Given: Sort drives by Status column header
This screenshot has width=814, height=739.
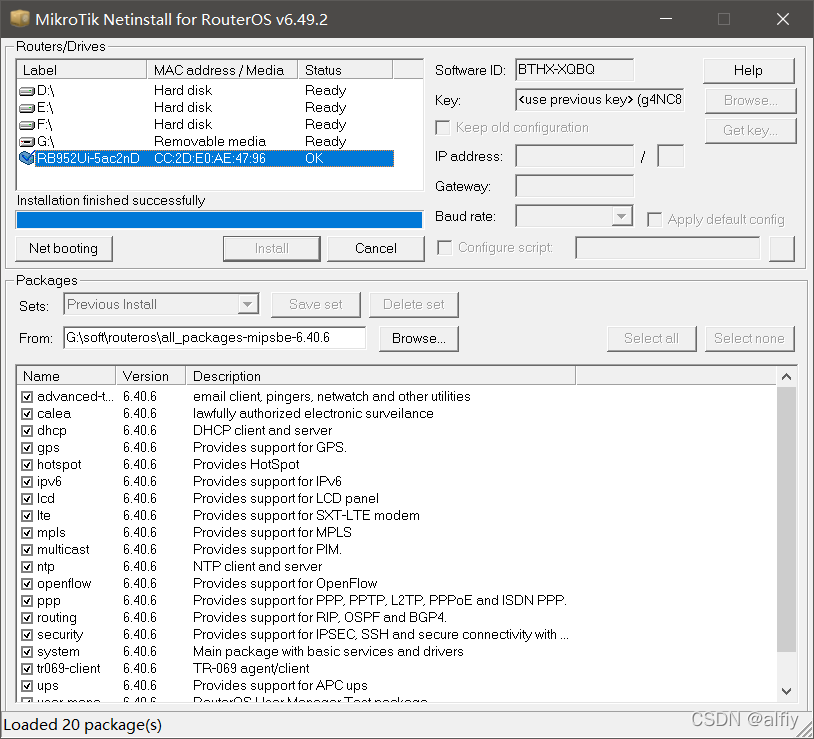Looking at the screenshot, I should click(x=346, y=70).
